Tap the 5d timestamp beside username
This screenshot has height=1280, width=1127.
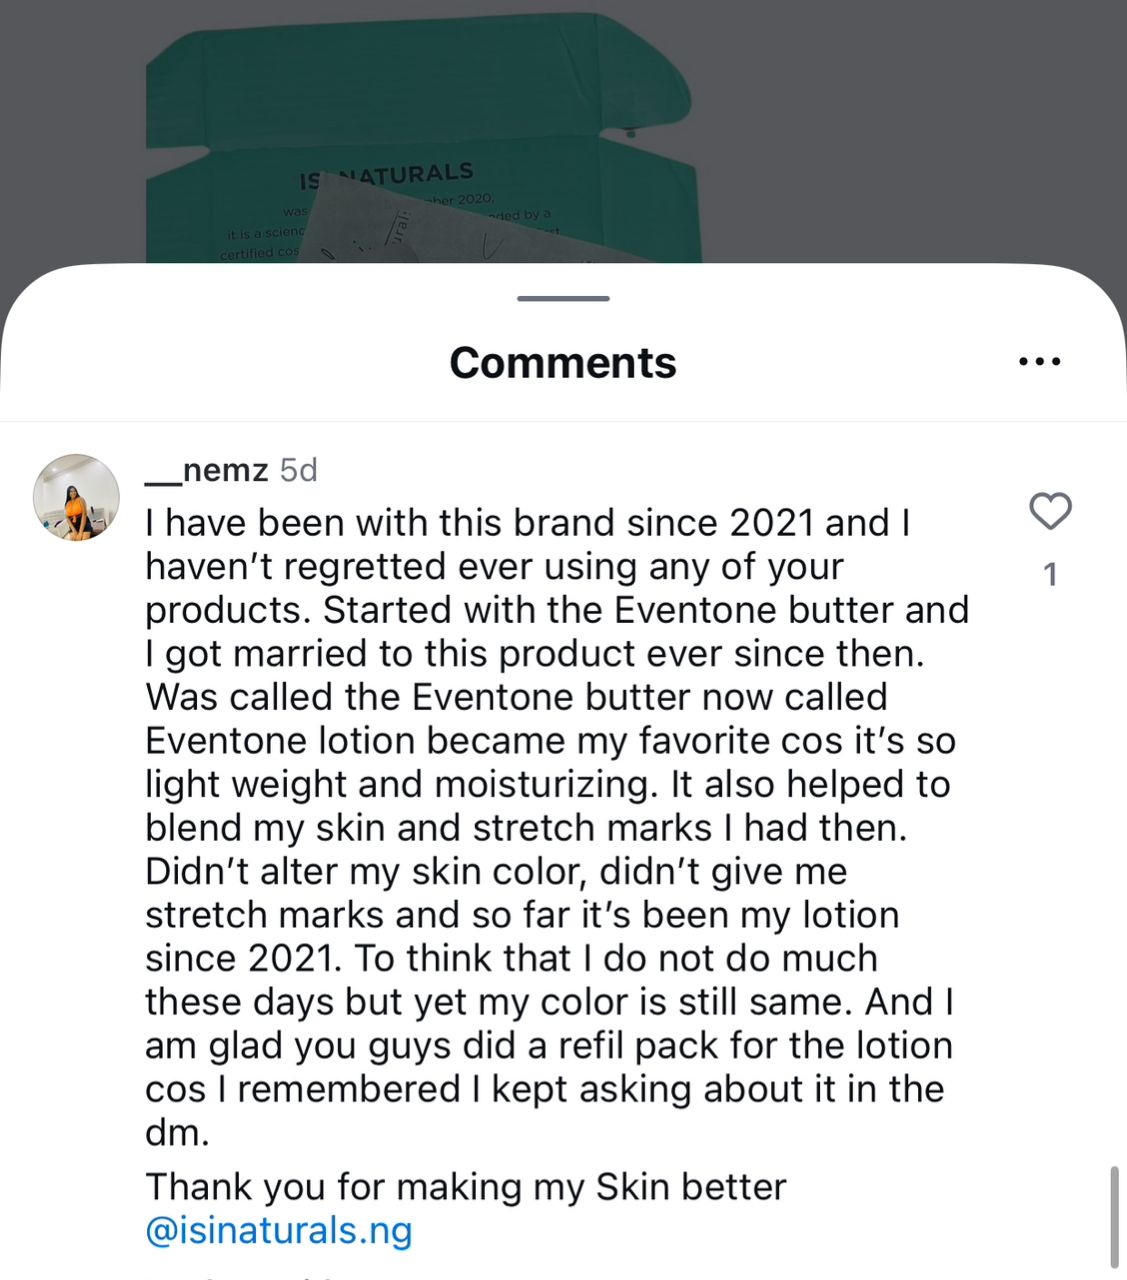pos(298,469)
